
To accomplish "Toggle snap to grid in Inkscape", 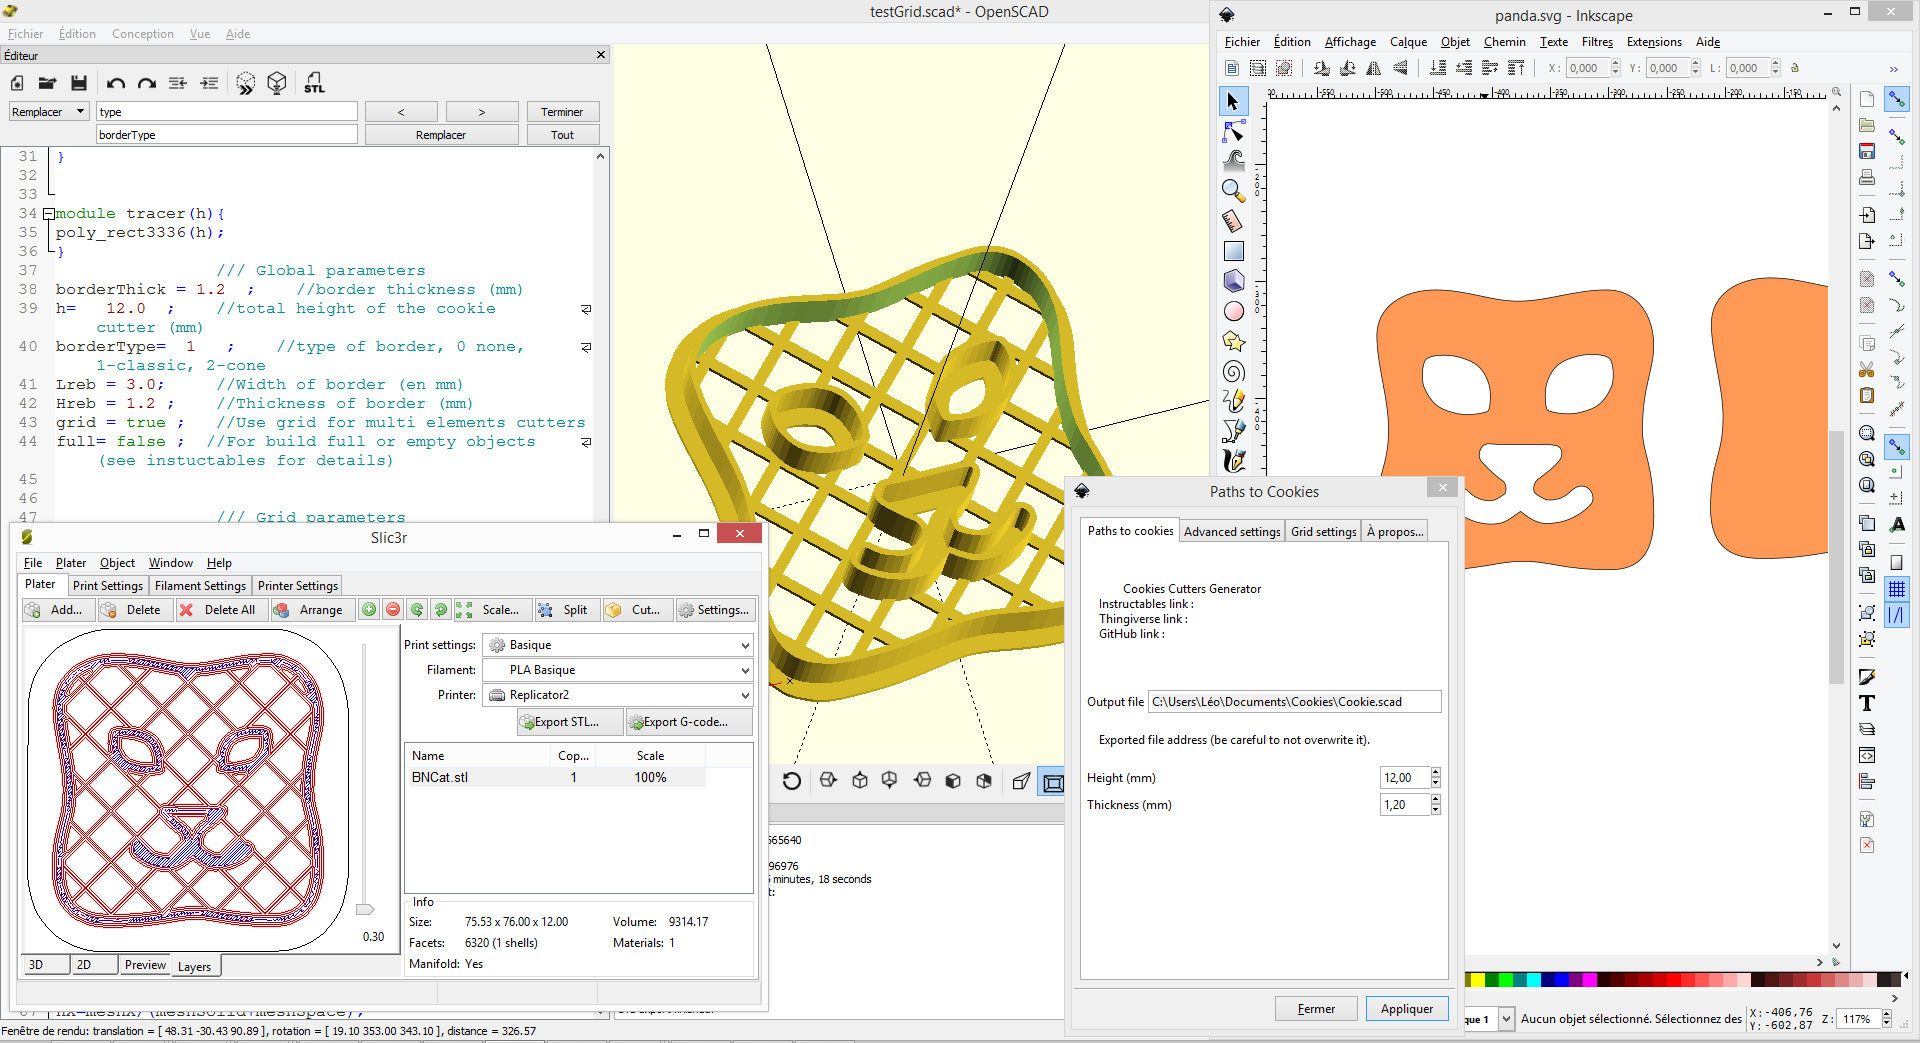I will 1897,589.
